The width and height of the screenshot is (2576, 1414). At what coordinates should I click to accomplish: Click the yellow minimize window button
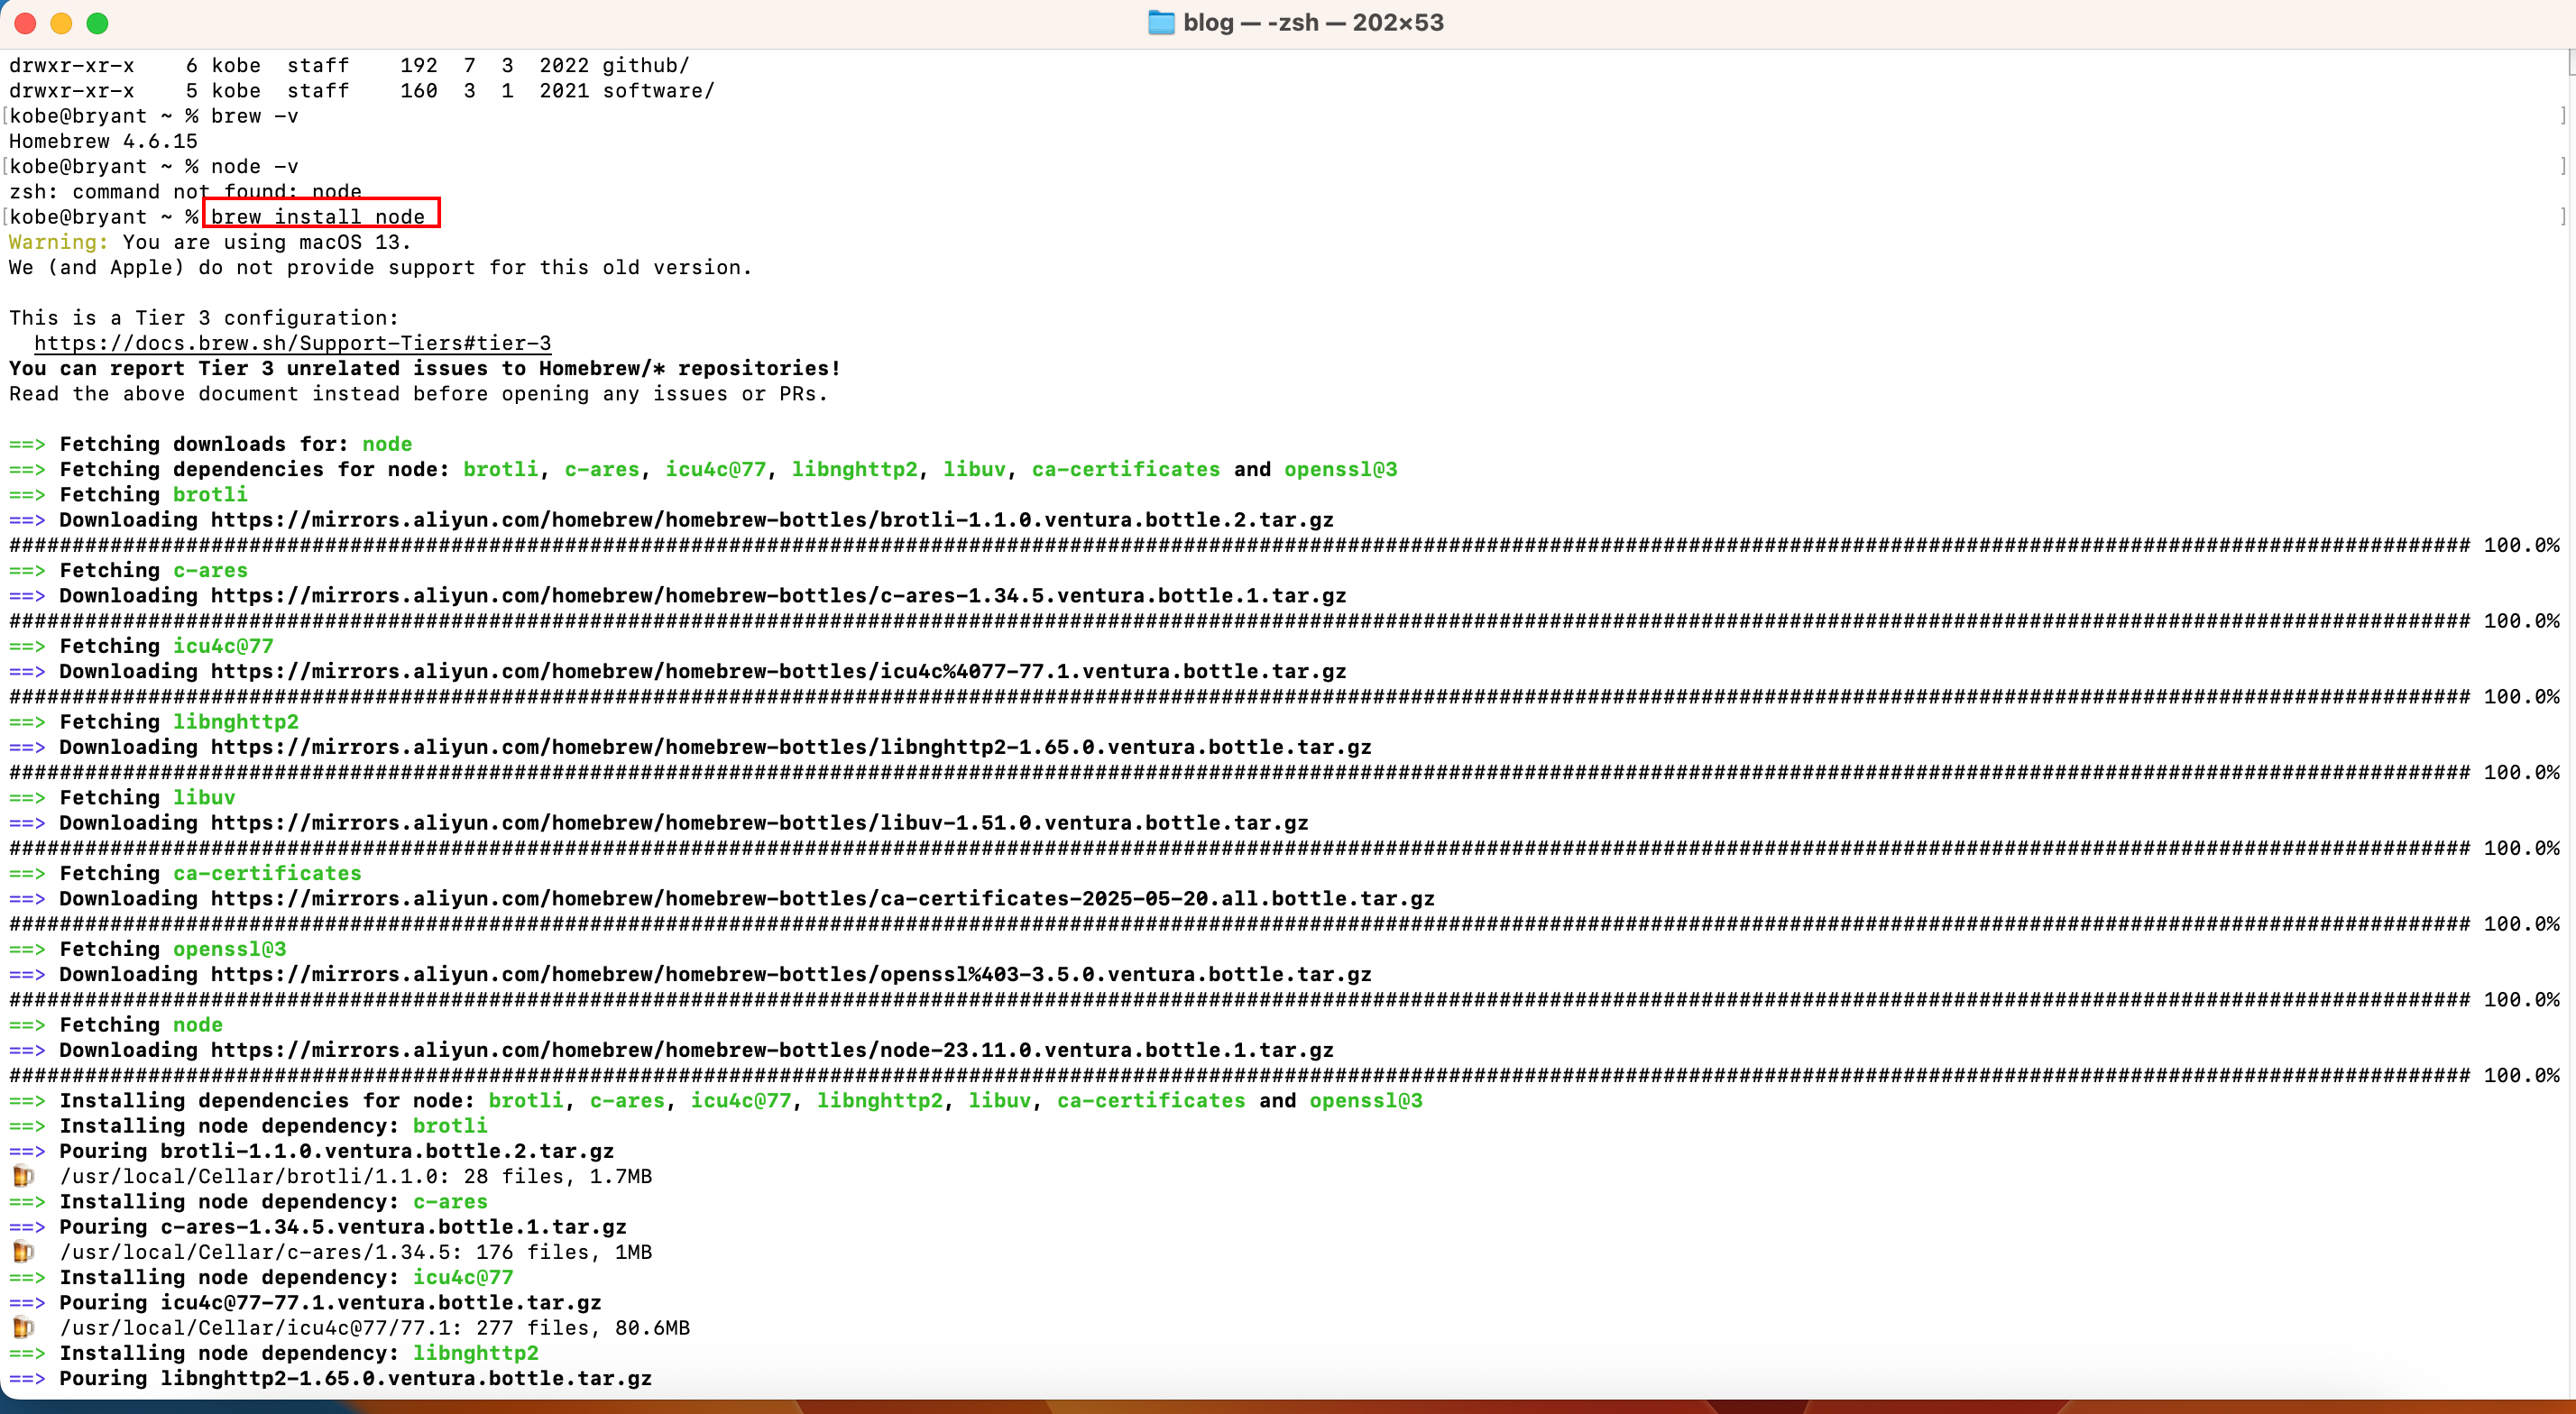click(x=62, y=23)
